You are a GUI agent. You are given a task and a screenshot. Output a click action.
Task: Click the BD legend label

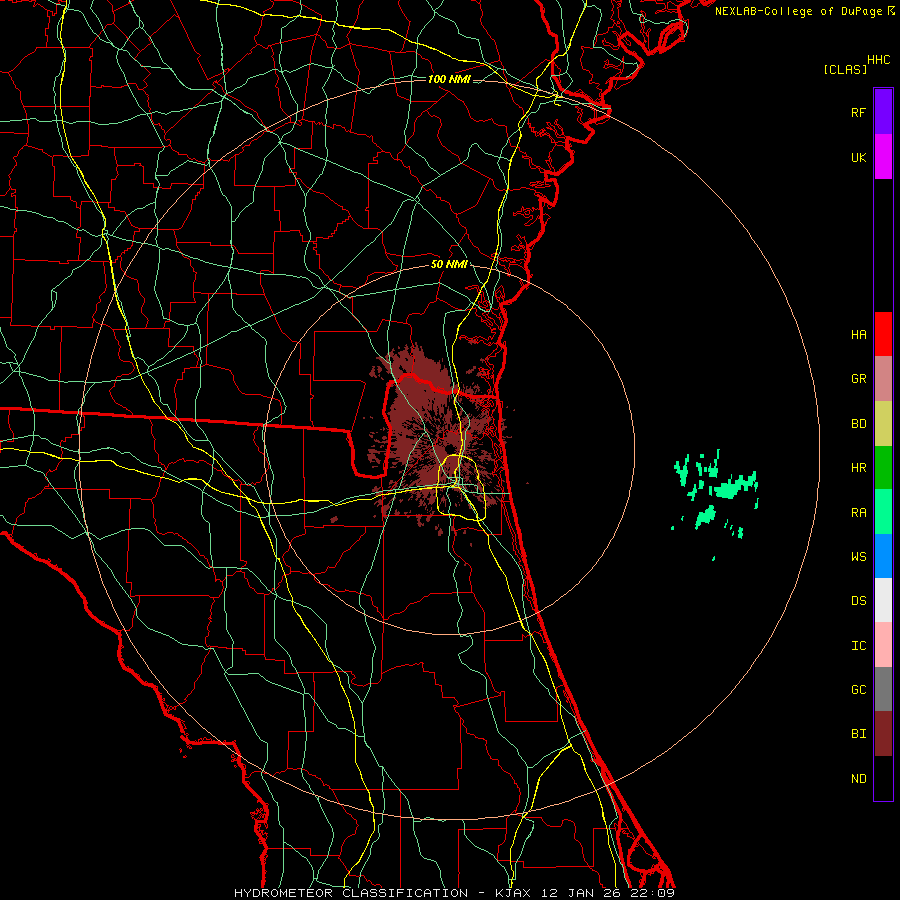tap(858, 424)
